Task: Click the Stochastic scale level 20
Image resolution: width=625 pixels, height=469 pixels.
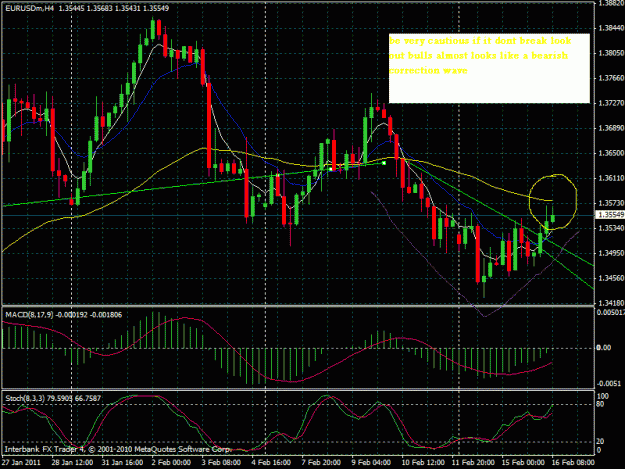Action: (x=600, y=442)
